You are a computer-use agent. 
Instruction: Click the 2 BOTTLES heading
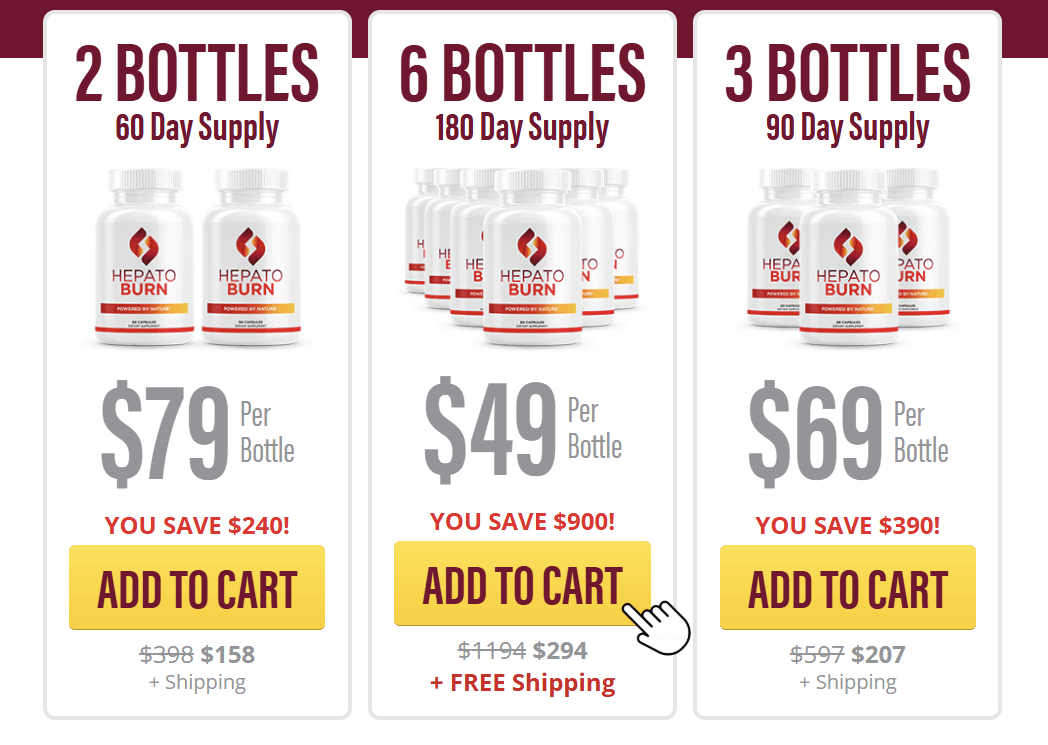click(196, 73)
